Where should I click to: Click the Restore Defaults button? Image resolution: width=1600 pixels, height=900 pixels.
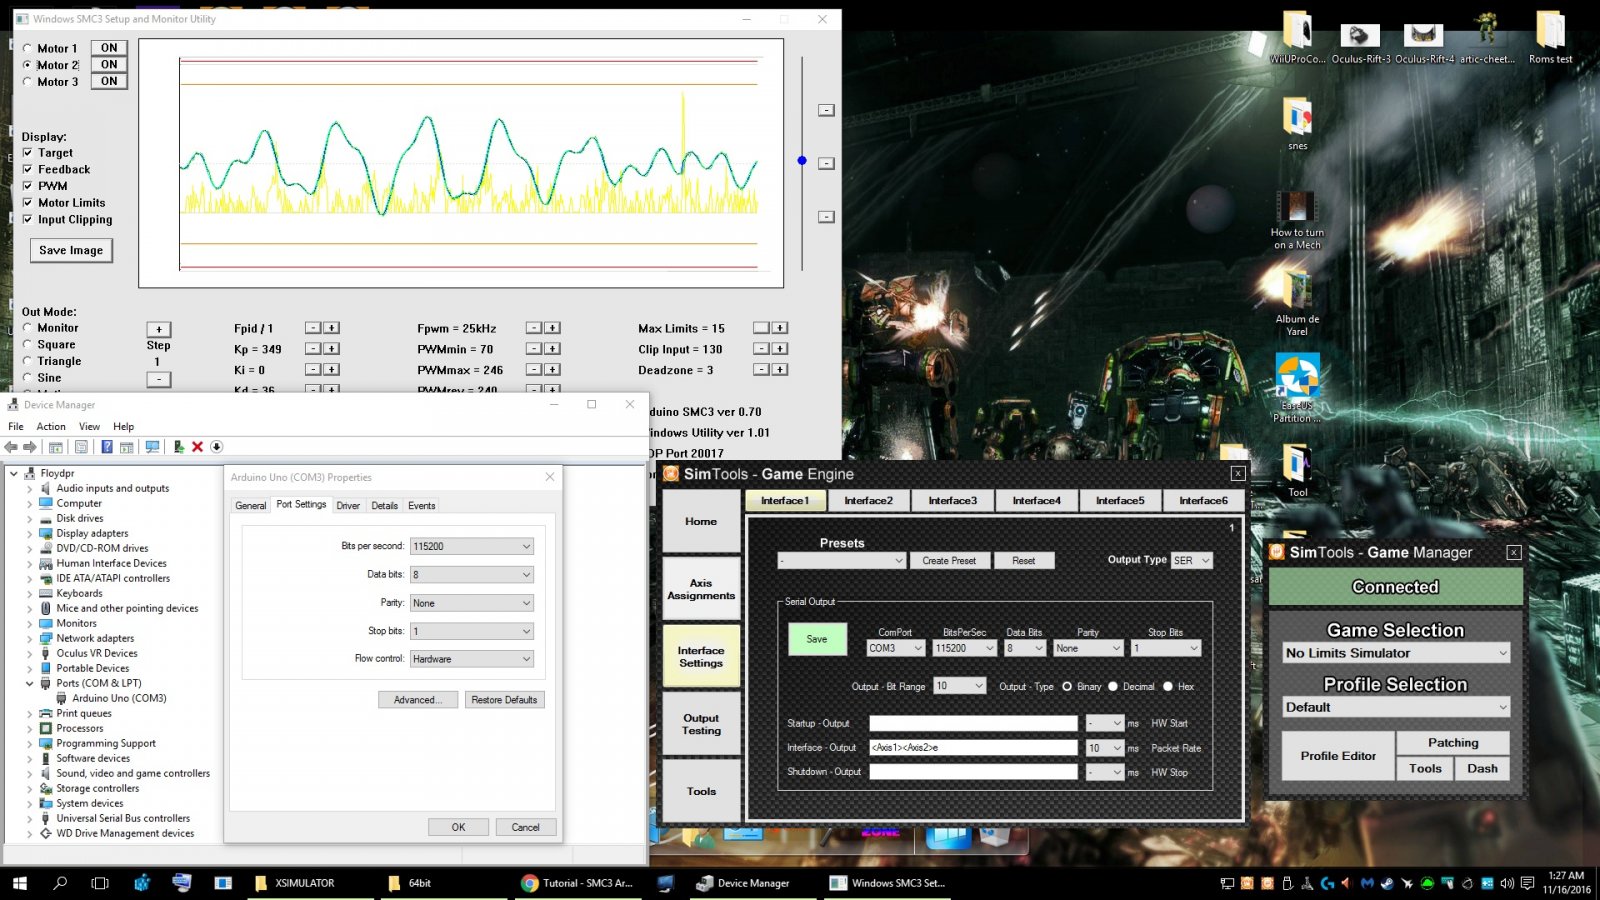pyautogui.click(x=504, y=700)
